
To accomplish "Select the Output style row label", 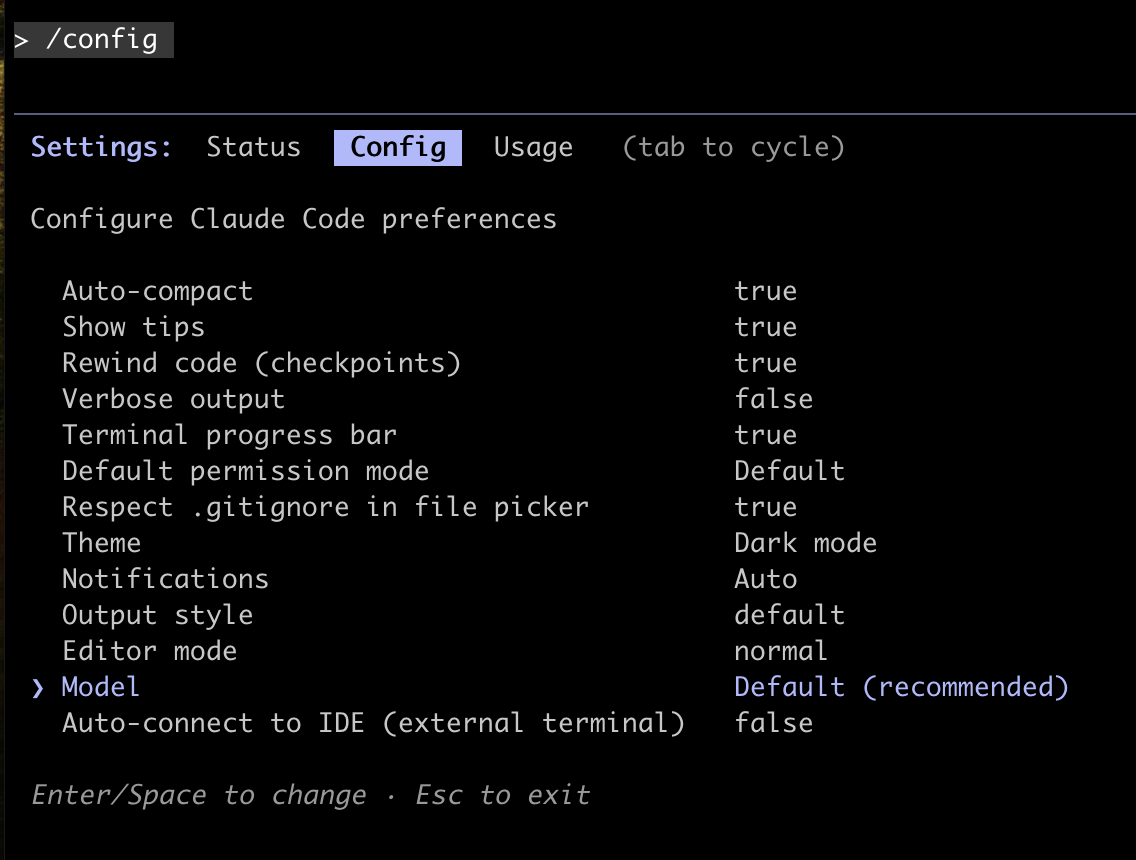I will pyautogui.click(x=157, y=615).
